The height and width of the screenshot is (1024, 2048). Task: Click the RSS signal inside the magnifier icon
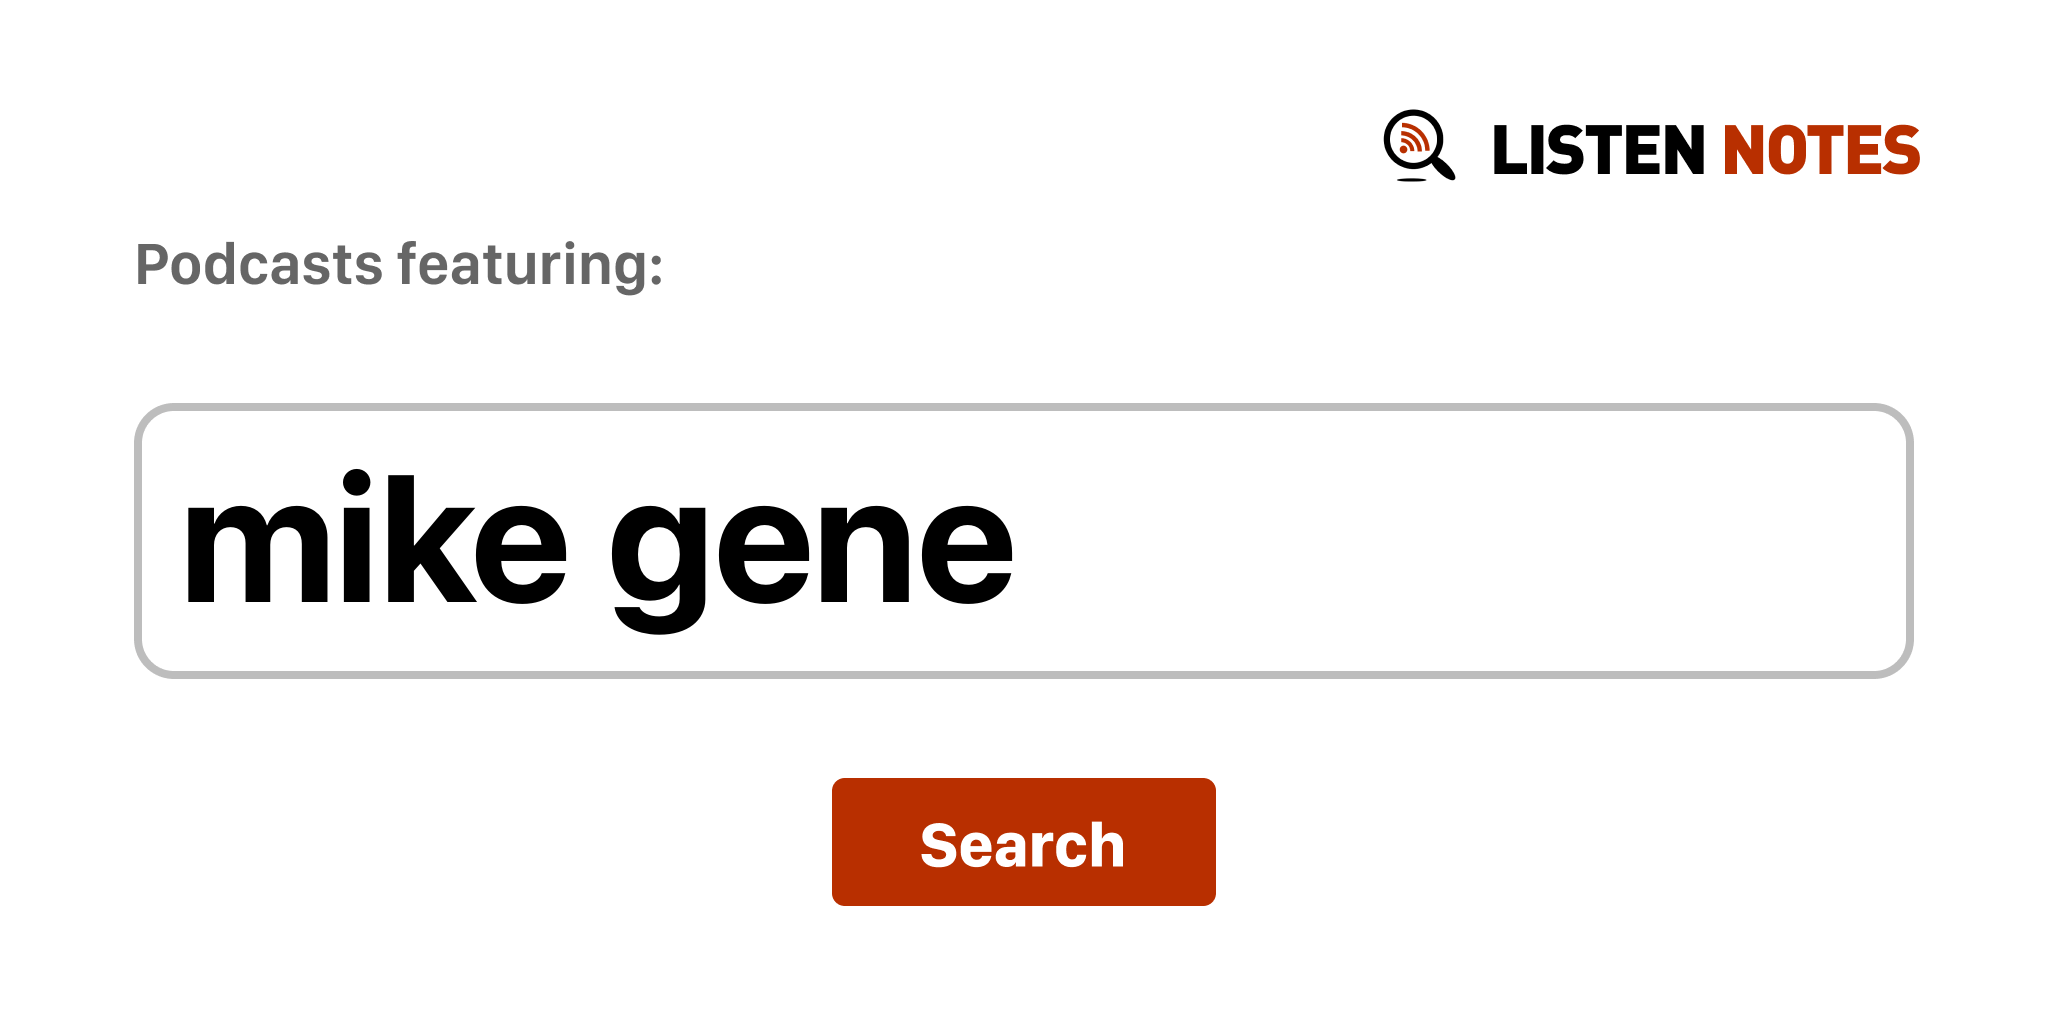1412,139
